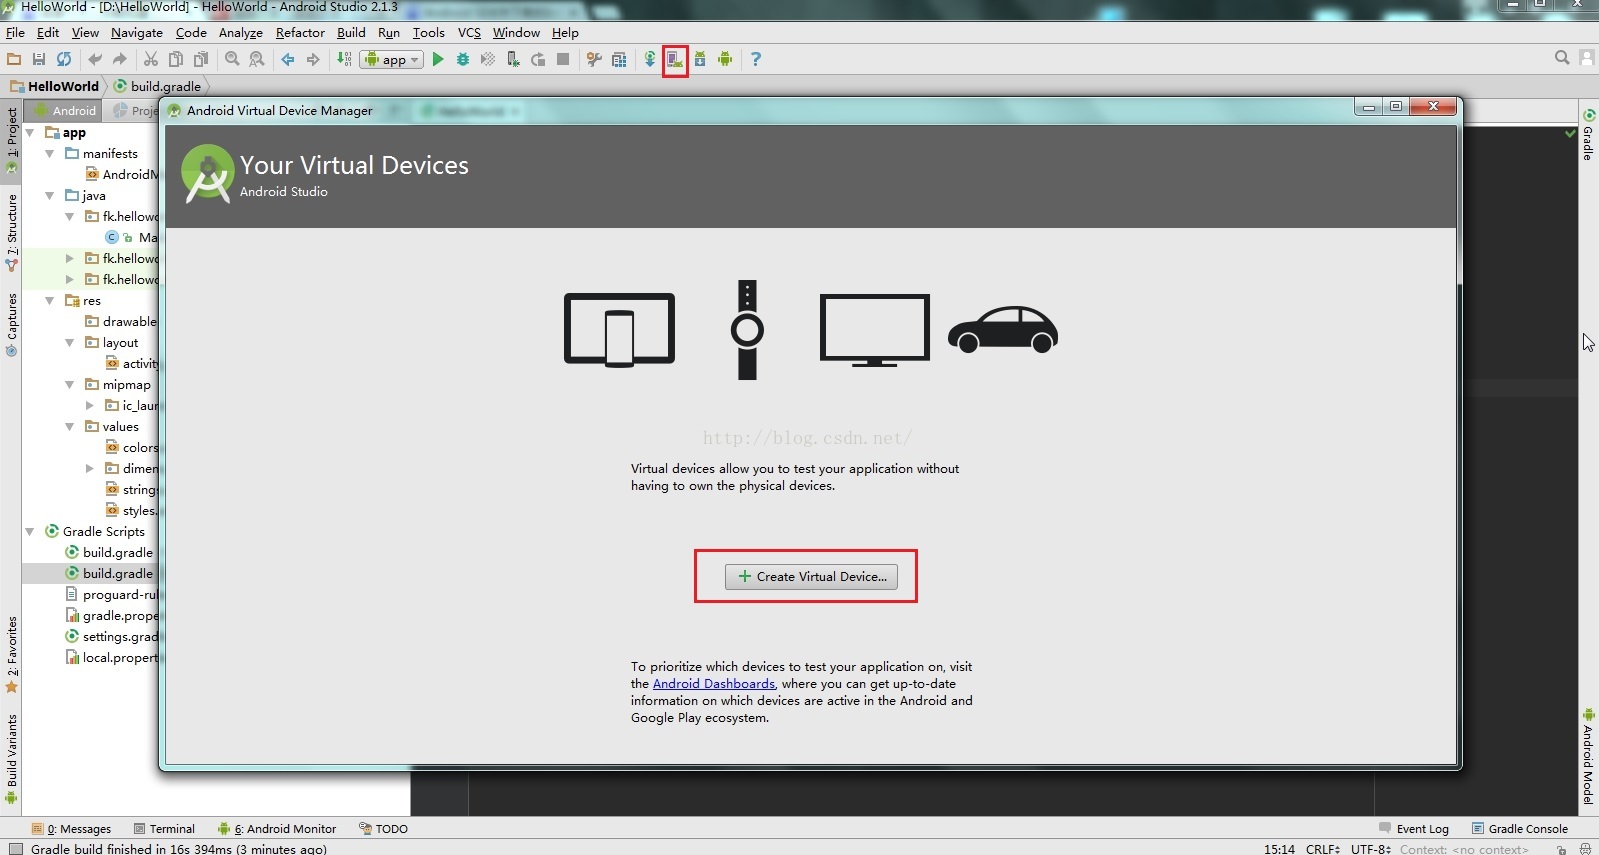Start debugging with the green bug icon
The image size is (1599, 855).
tap(463, 59)
